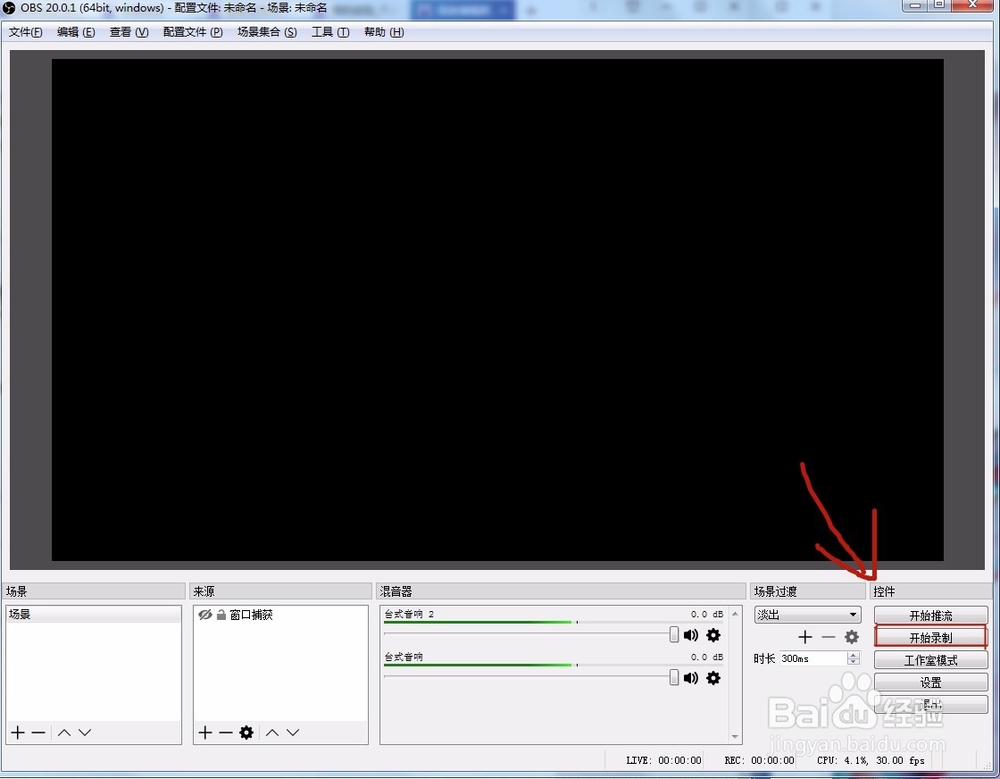Minimize the OBS window

point(915,5)
